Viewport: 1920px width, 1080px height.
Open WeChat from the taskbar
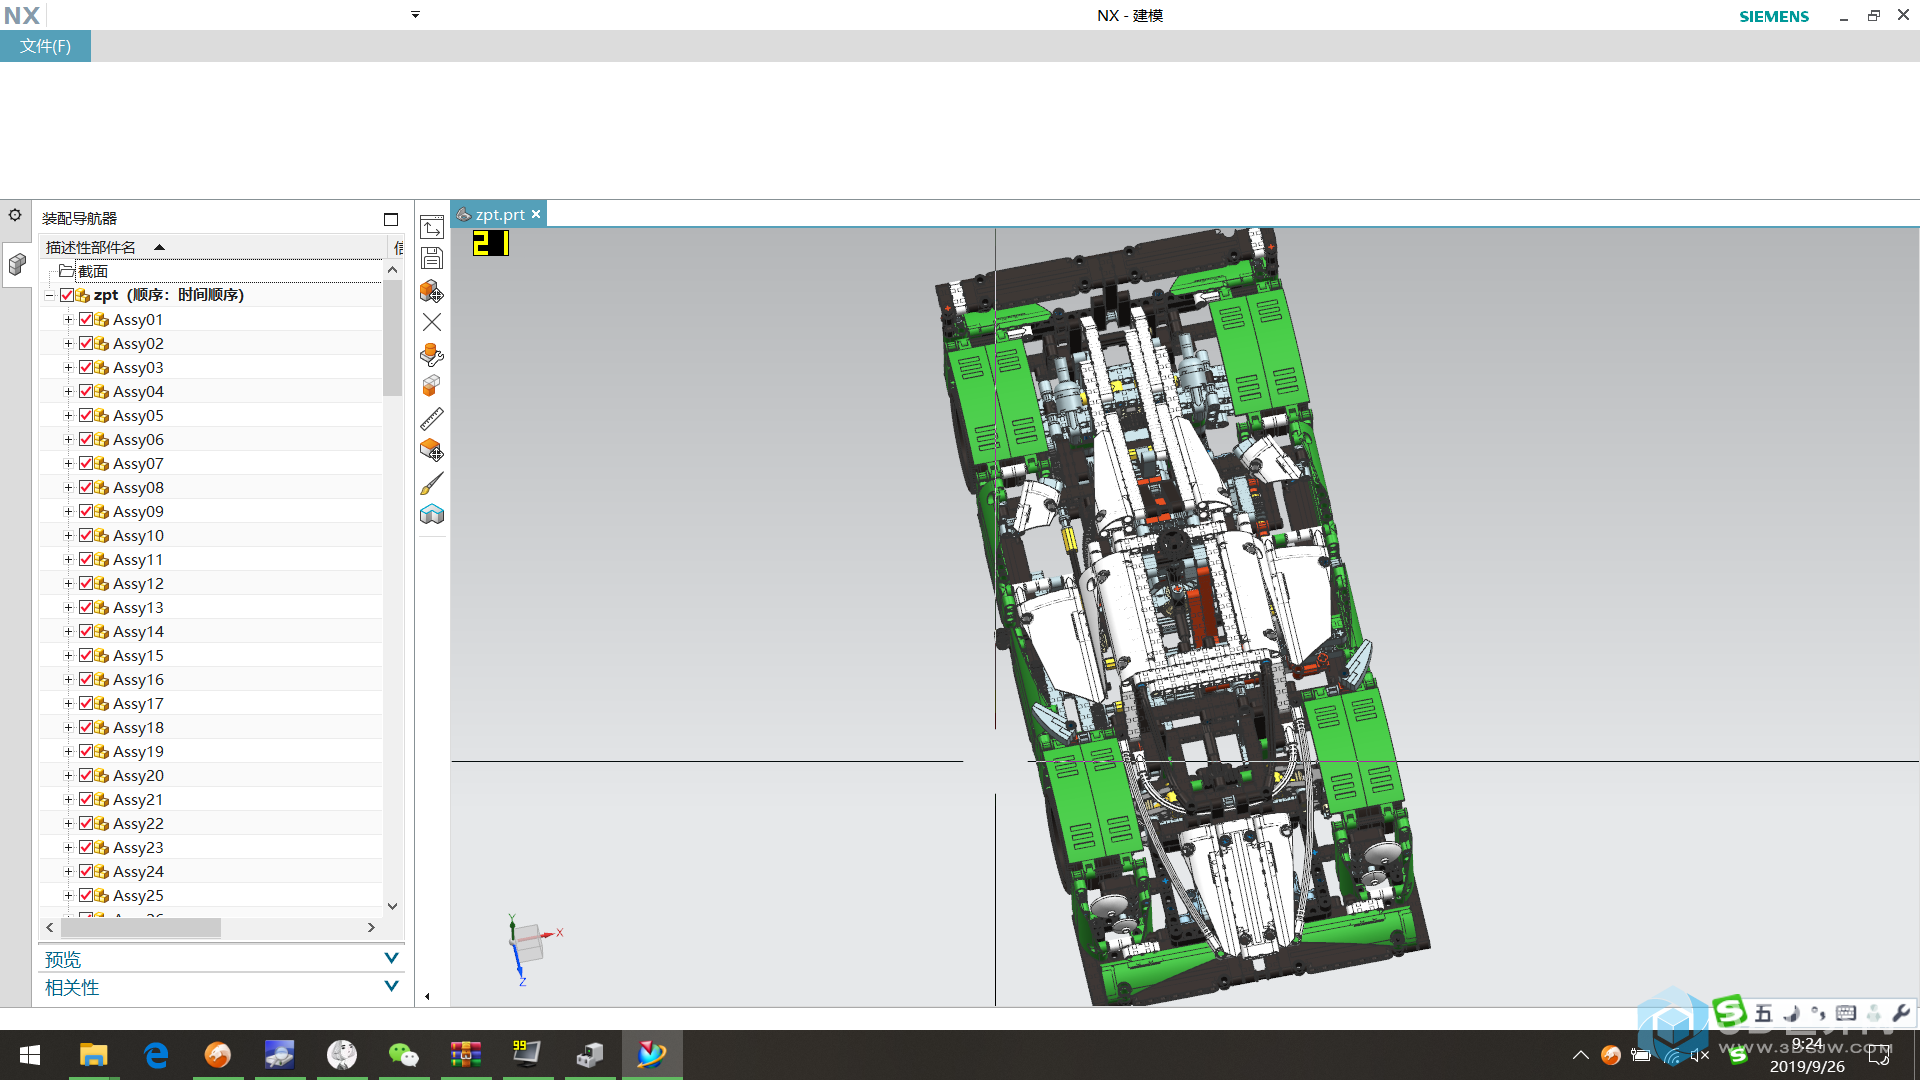coord(403,1055)
